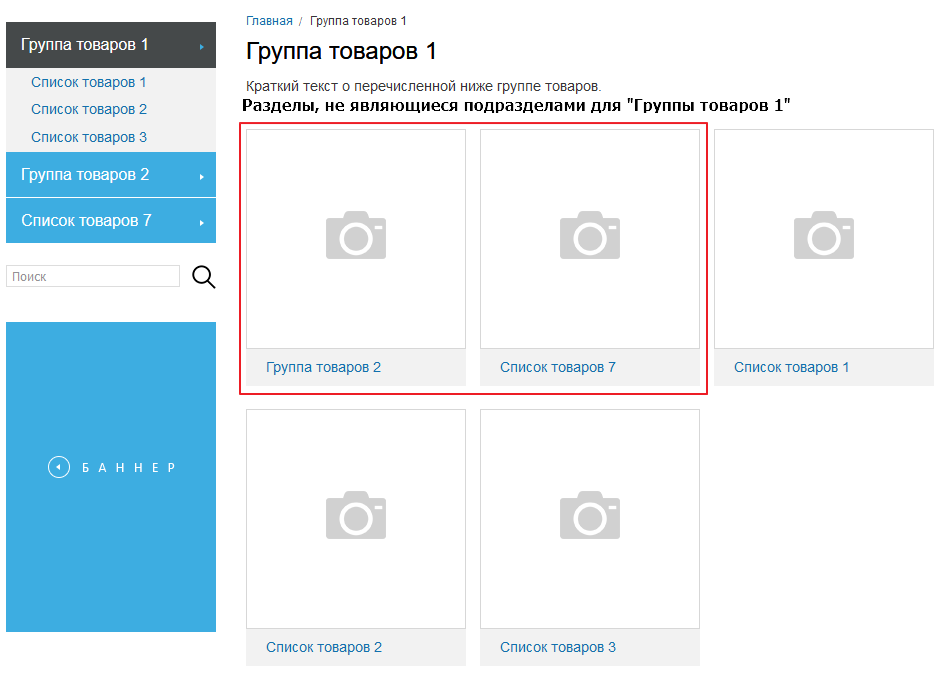
Task: Select Список товаров 3 in sidebar submenu
Action: (89, 137)
